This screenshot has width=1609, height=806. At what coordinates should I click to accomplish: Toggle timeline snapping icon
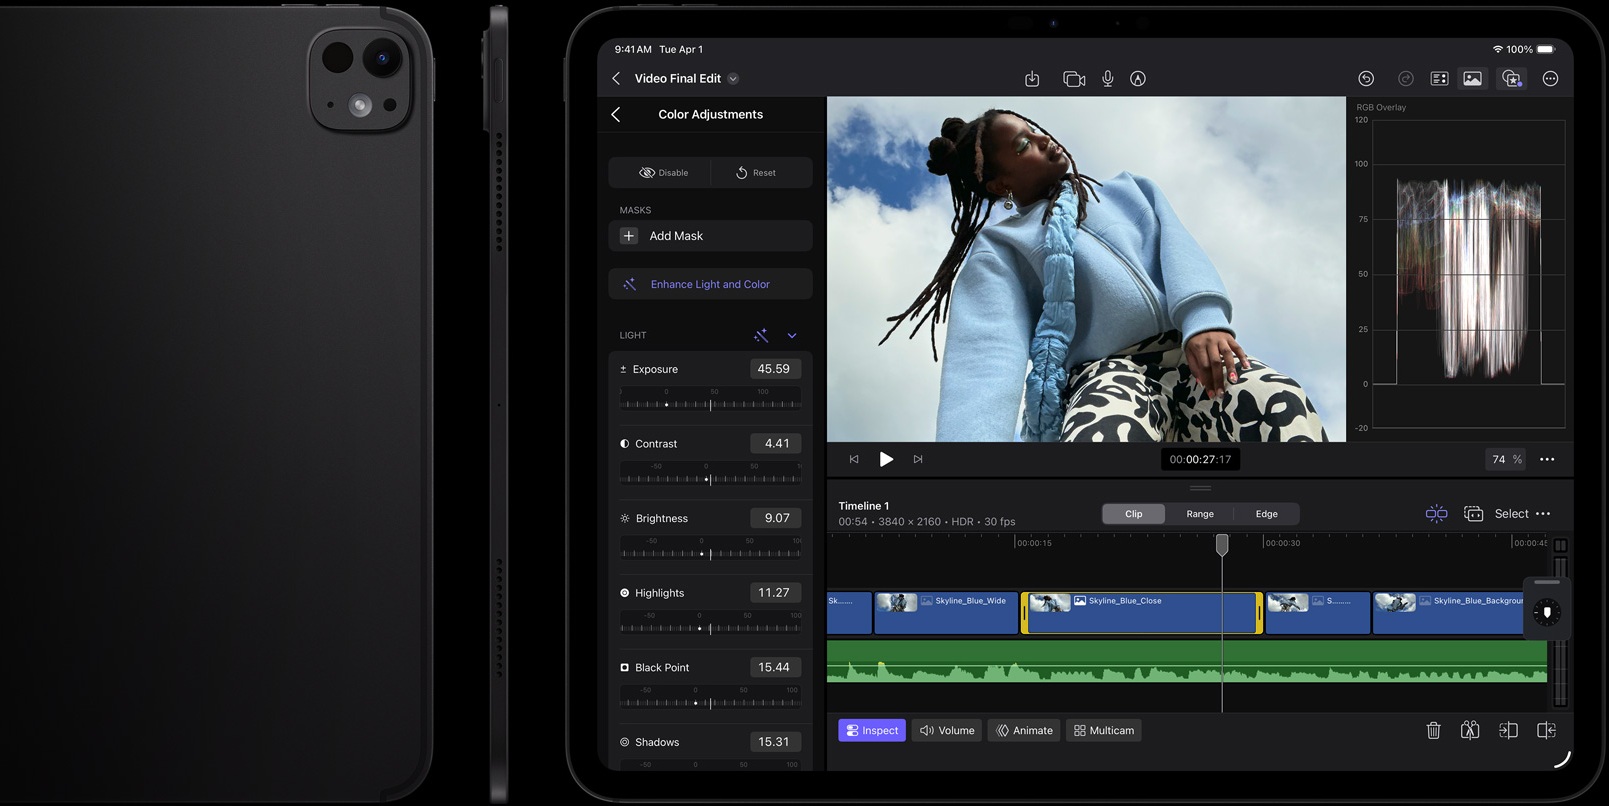coord(1436,514)
